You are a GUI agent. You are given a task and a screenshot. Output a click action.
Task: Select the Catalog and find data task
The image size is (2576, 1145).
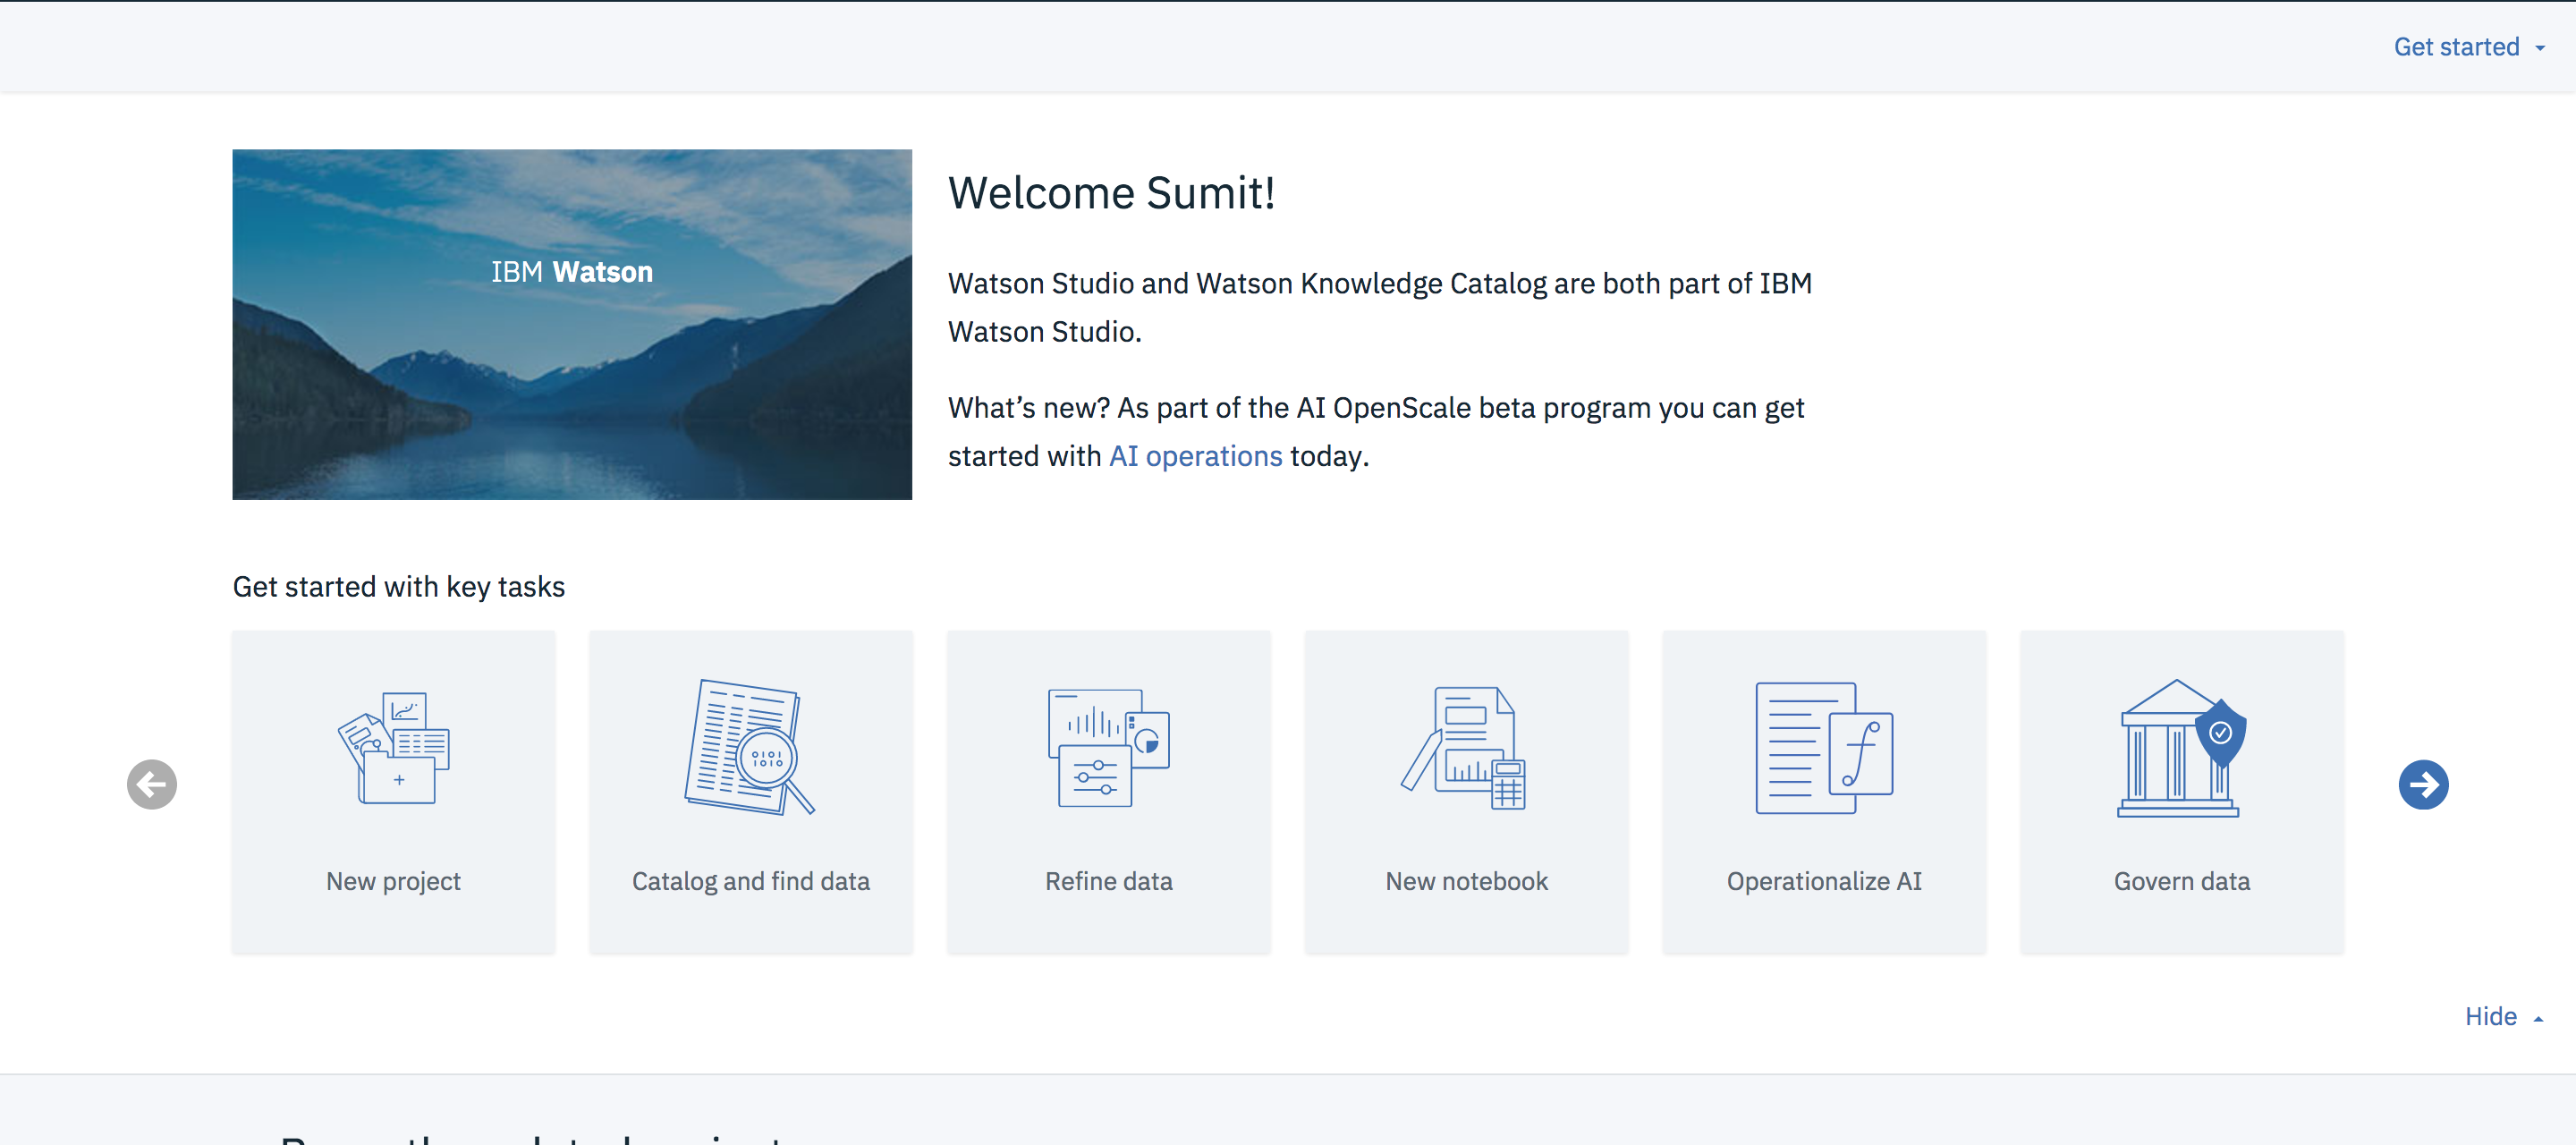(x=750, y=792)
